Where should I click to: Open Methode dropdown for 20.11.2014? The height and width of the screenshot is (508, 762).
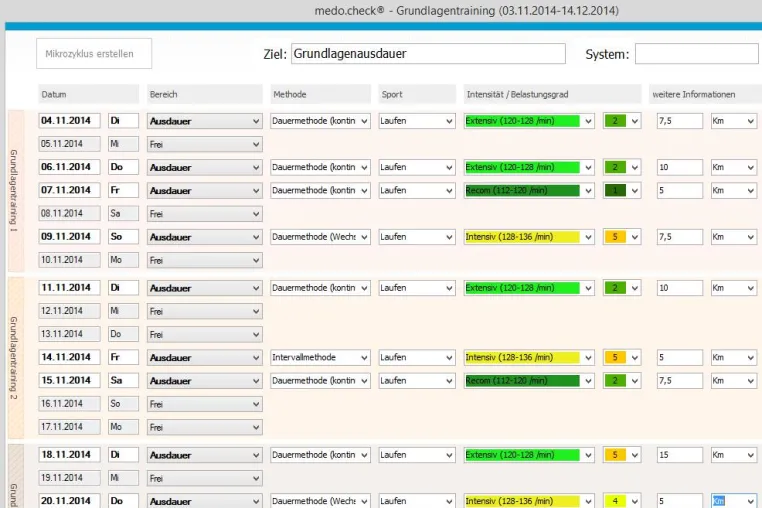pos(320,501)
